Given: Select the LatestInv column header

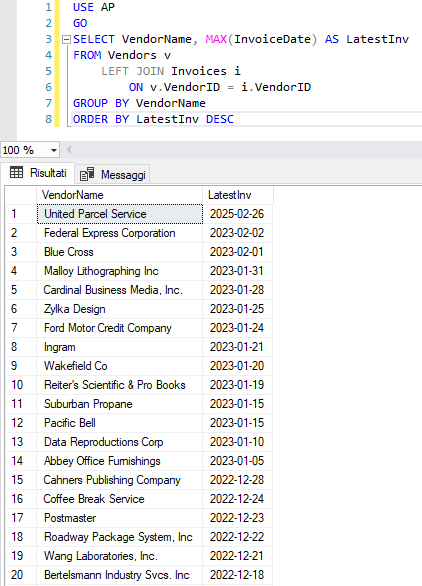Looking at the screenshot, I should click(x=237, y=195).
